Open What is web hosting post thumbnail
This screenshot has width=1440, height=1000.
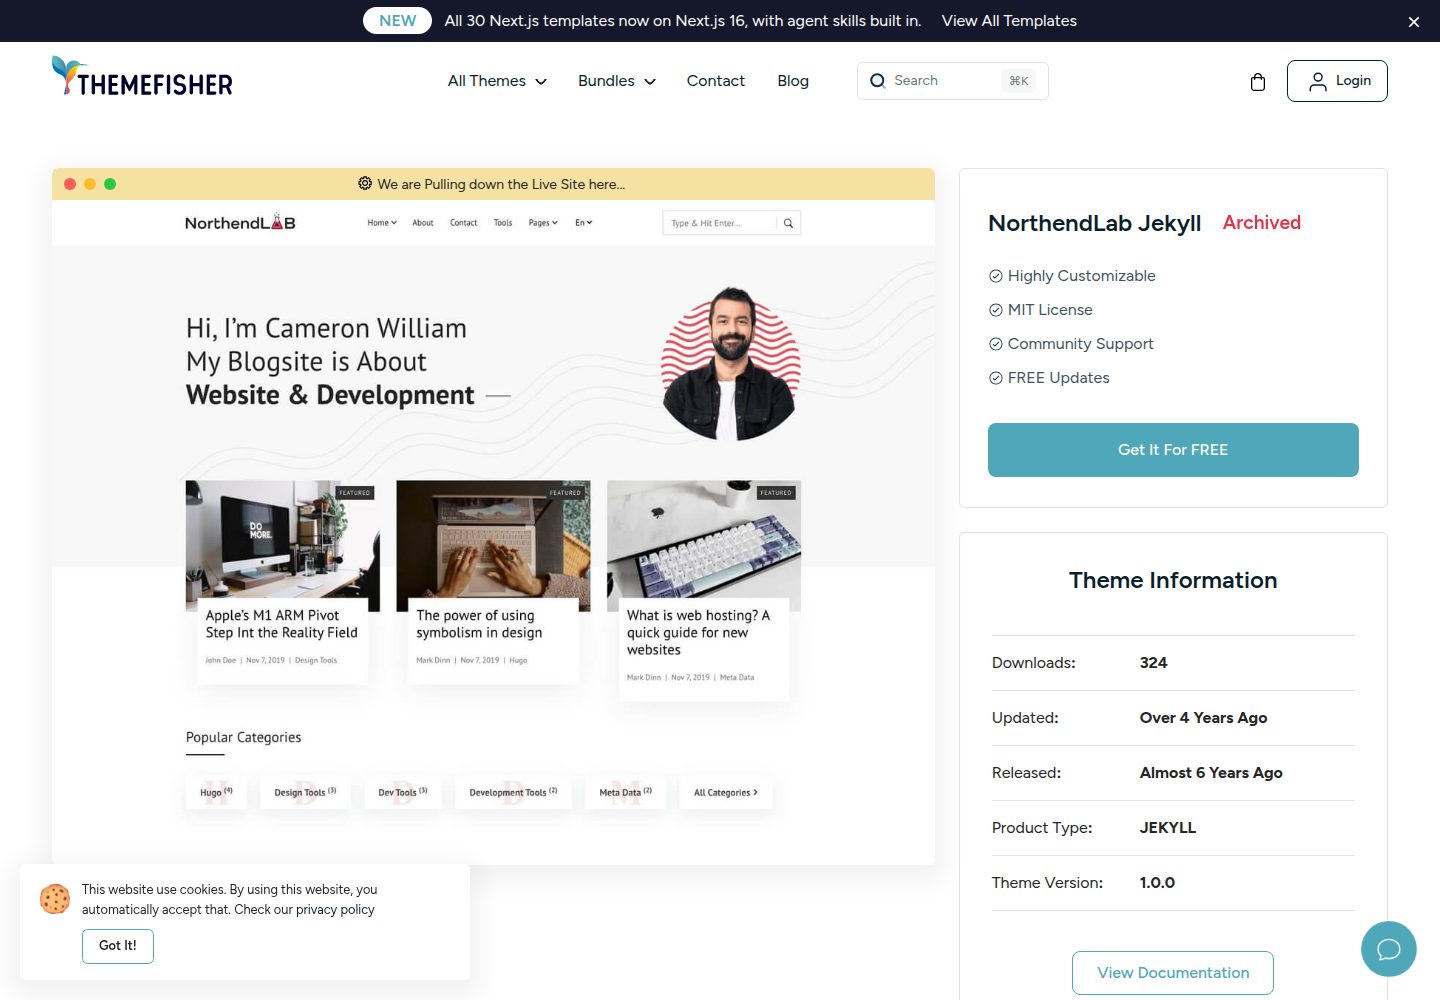[x=704, y=546]
